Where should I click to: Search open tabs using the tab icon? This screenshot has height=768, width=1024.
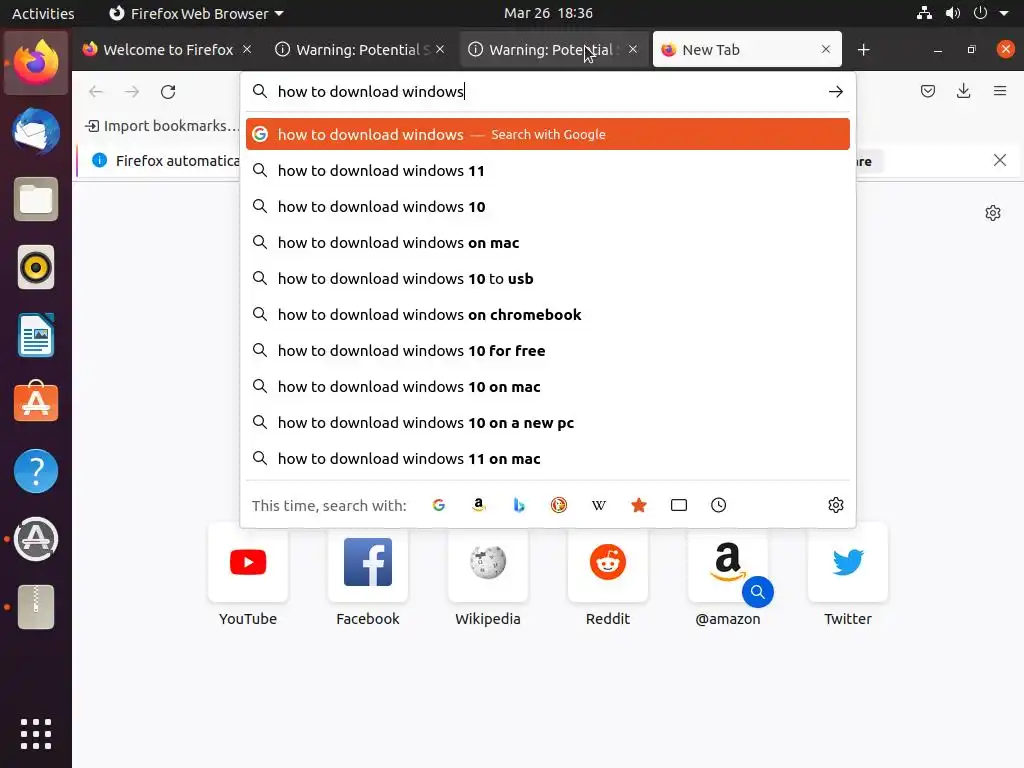(679, 505)
